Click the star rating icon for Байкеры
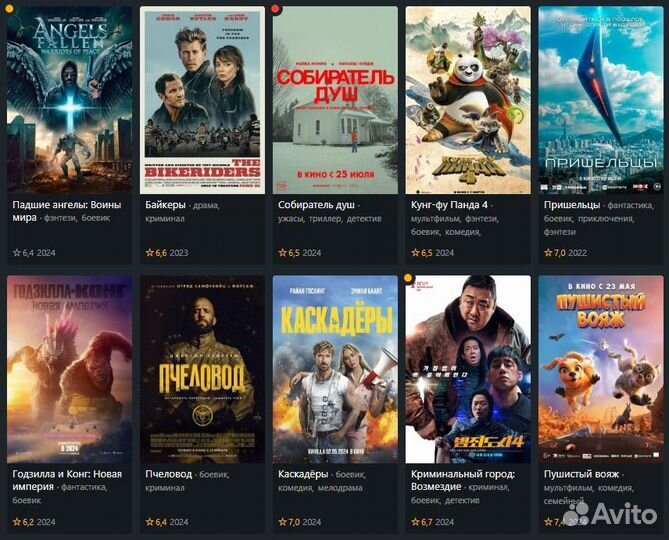Viewport: 669px width, 540px height. 149,253
